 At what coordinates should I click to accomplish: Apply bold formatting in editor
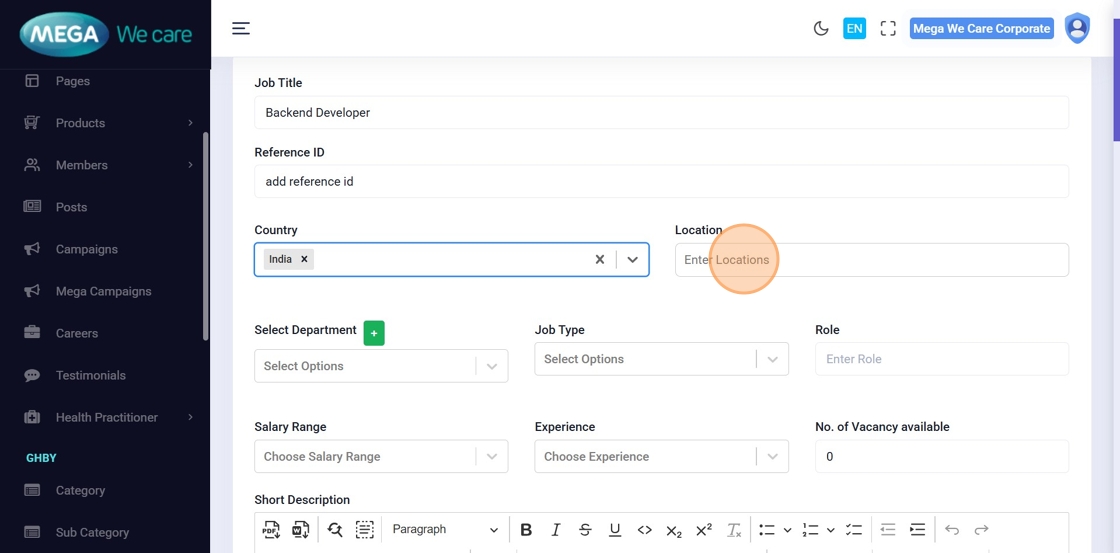coord(526,530)
